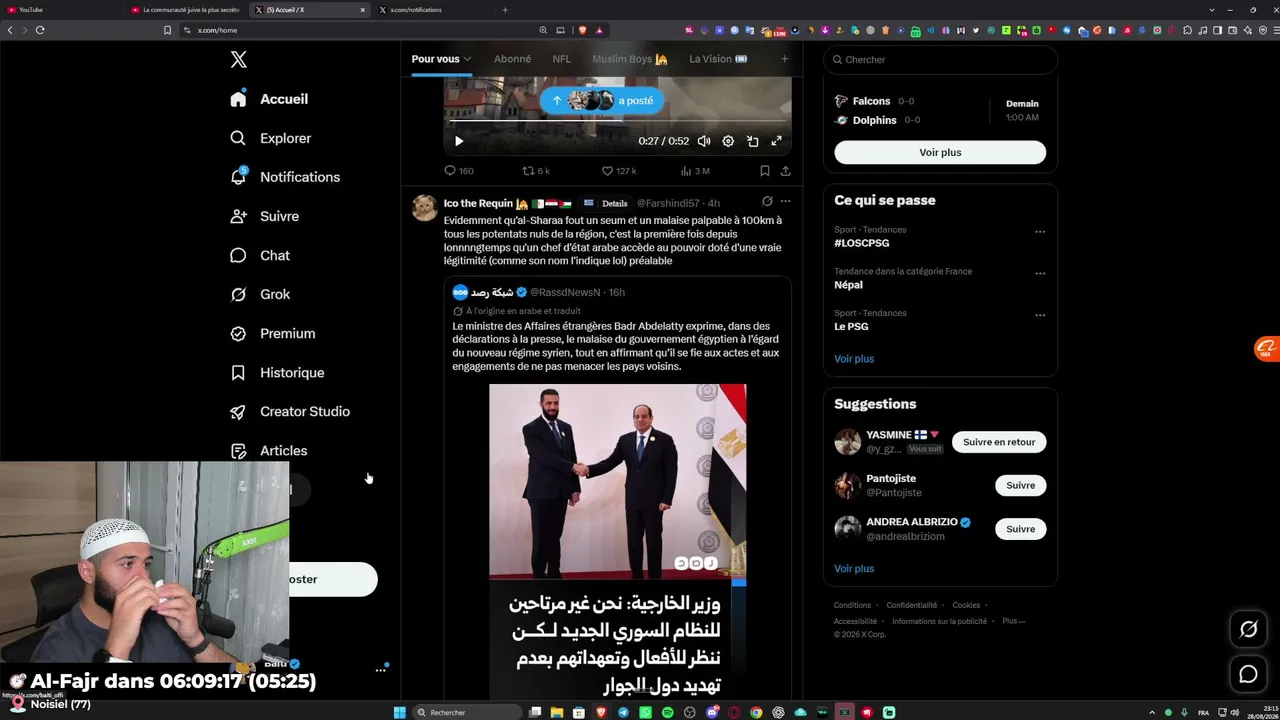Open Voir plus under Suggestions
Screen dimensions: 1280x720
[x=854, y=569]
